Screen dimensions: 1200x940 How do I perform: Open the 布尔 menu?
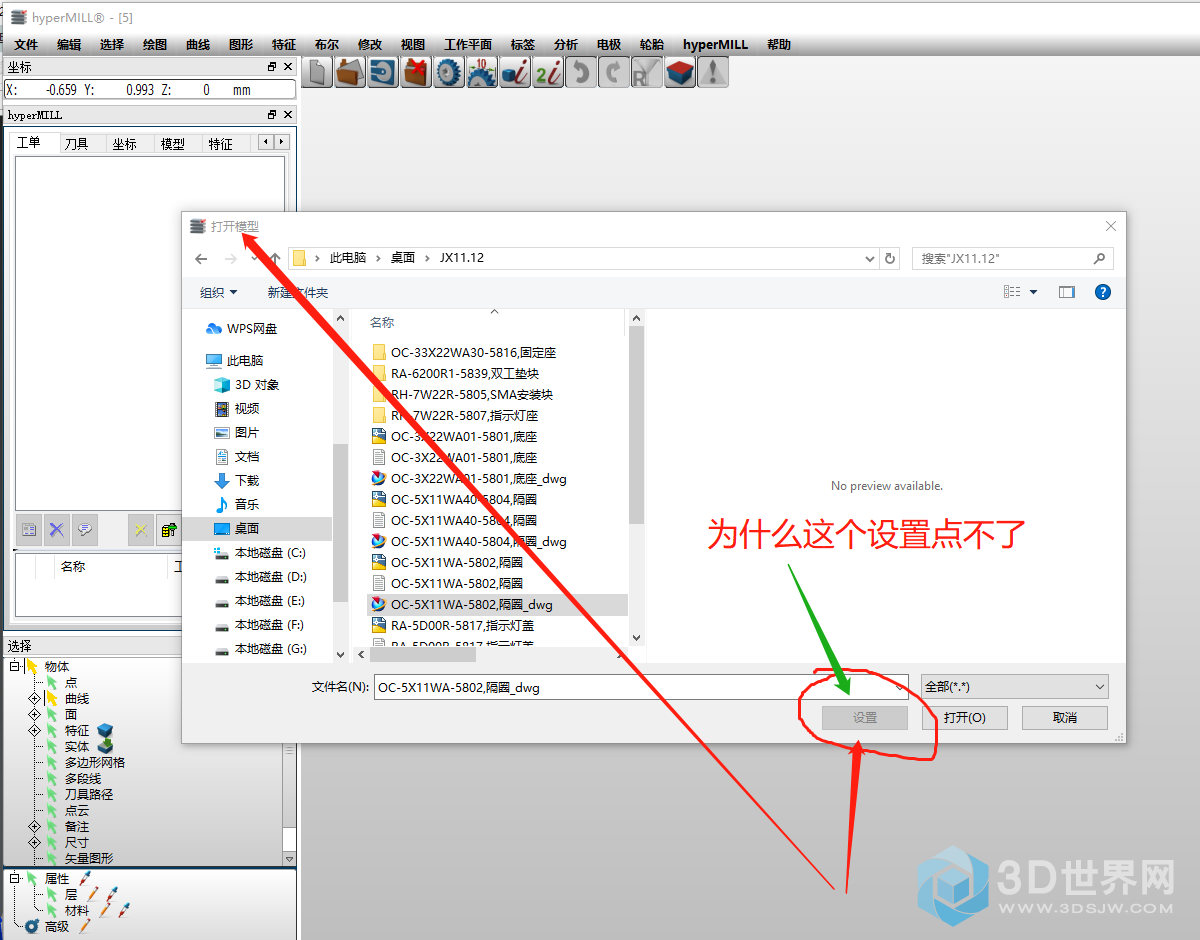(327, 45)
